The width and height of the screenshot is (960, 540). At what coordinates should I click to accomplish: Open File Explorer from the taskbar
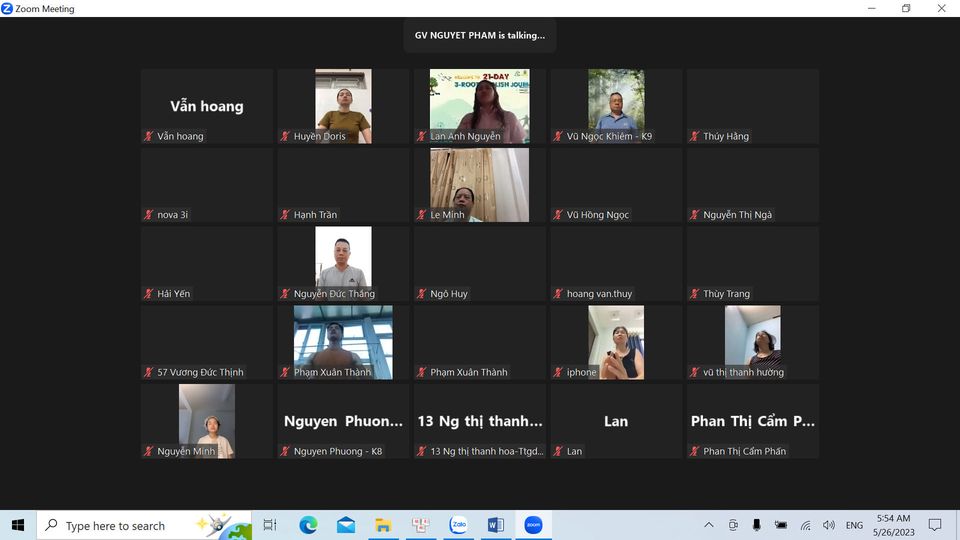click(383, 525)
